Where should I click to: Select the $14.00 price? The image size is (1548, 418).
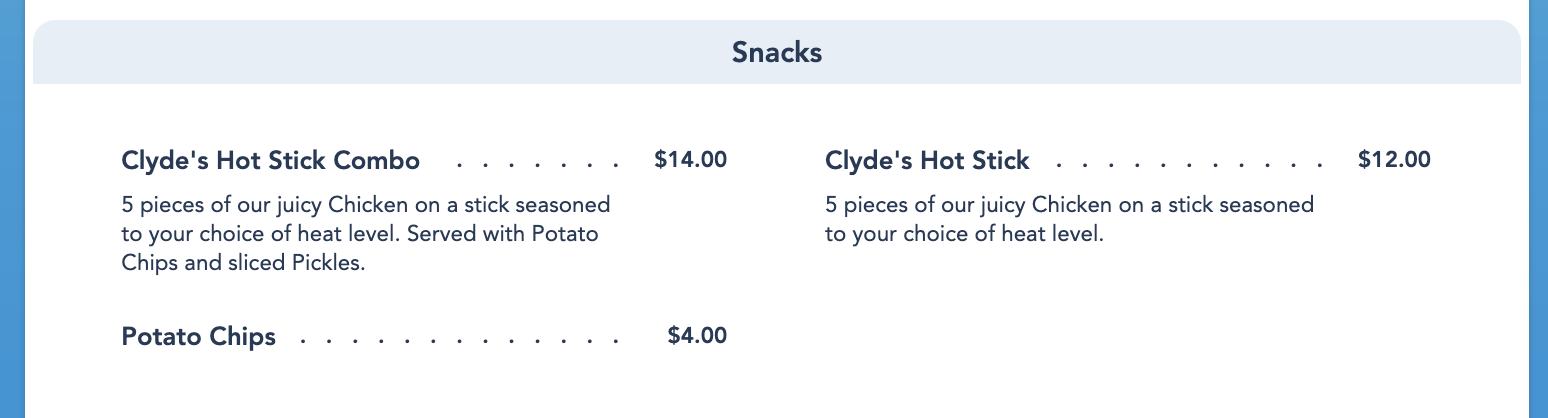click(690, 159)
